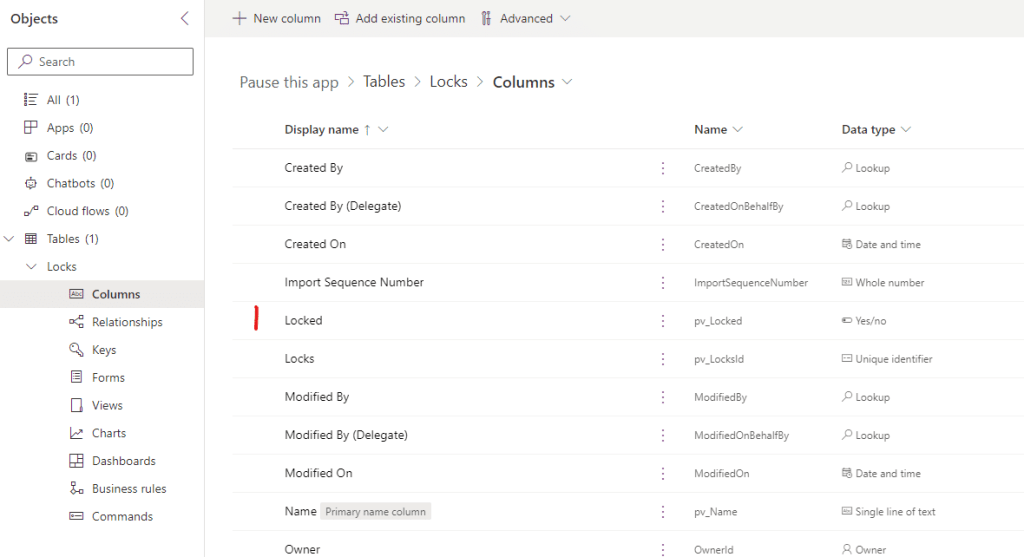Click Add existing column
This screenshot has width=1024, height=557.
400,18
